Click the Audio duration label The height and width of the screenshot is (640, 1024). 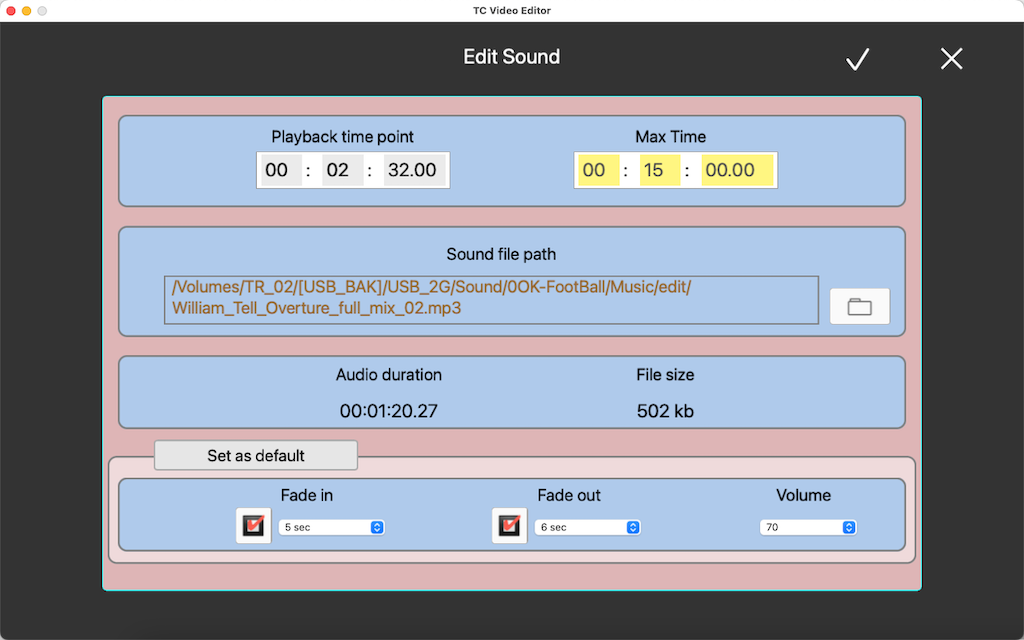[389, 374]
